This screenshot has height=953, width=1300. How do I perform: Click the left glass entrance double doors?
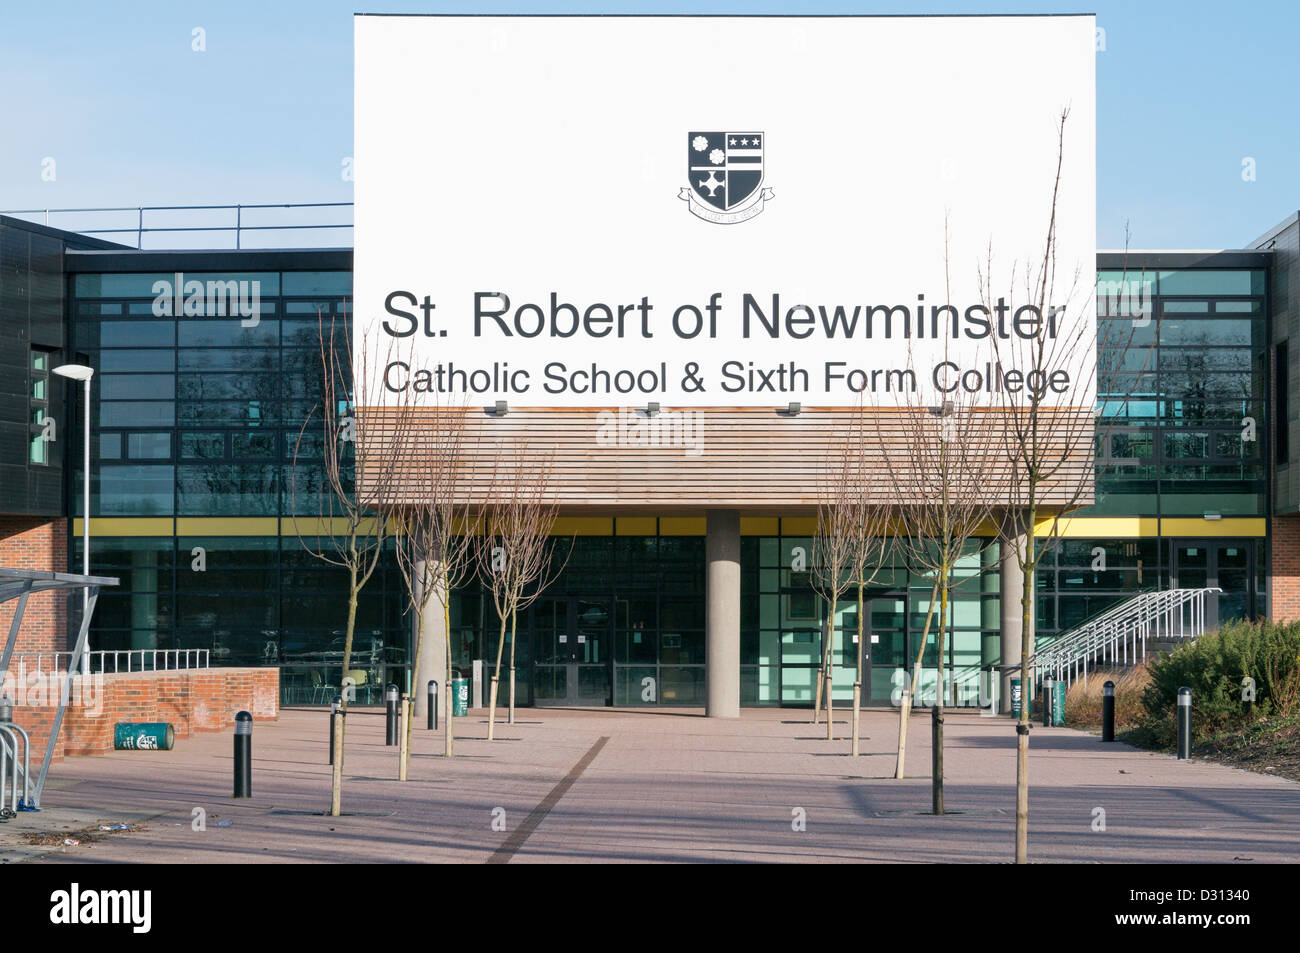[570, 652]
